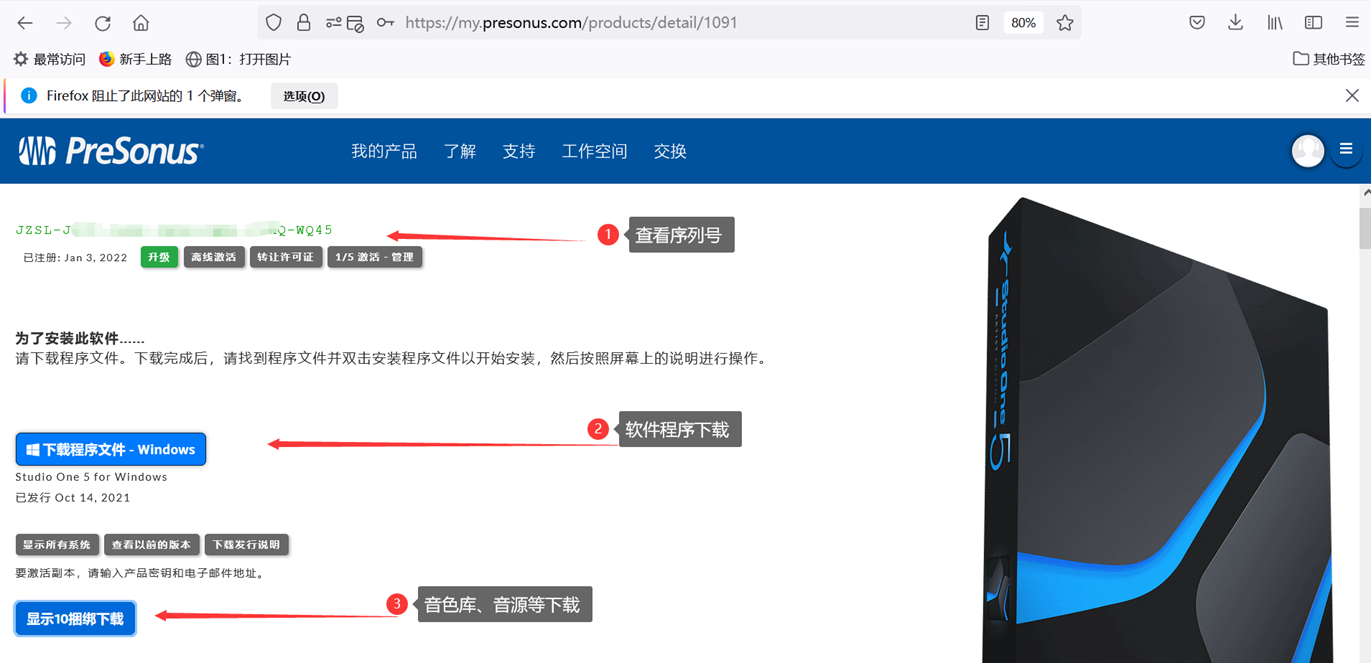Open the Firefox library icon
Viewport: 1371px width, 663px height.
point(1275,23)
